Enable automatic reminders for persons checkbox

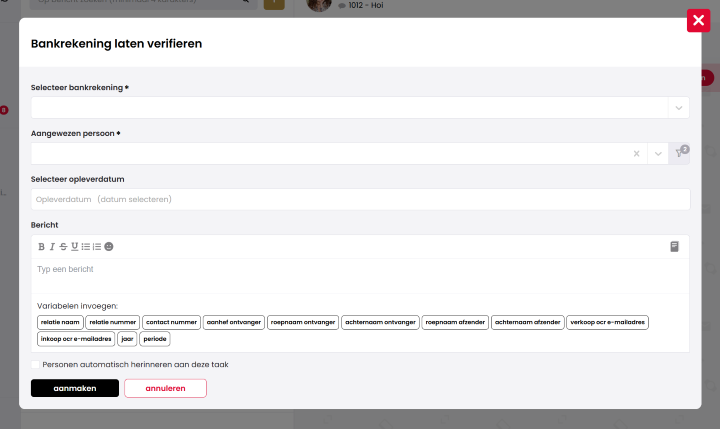coord(35,365)
